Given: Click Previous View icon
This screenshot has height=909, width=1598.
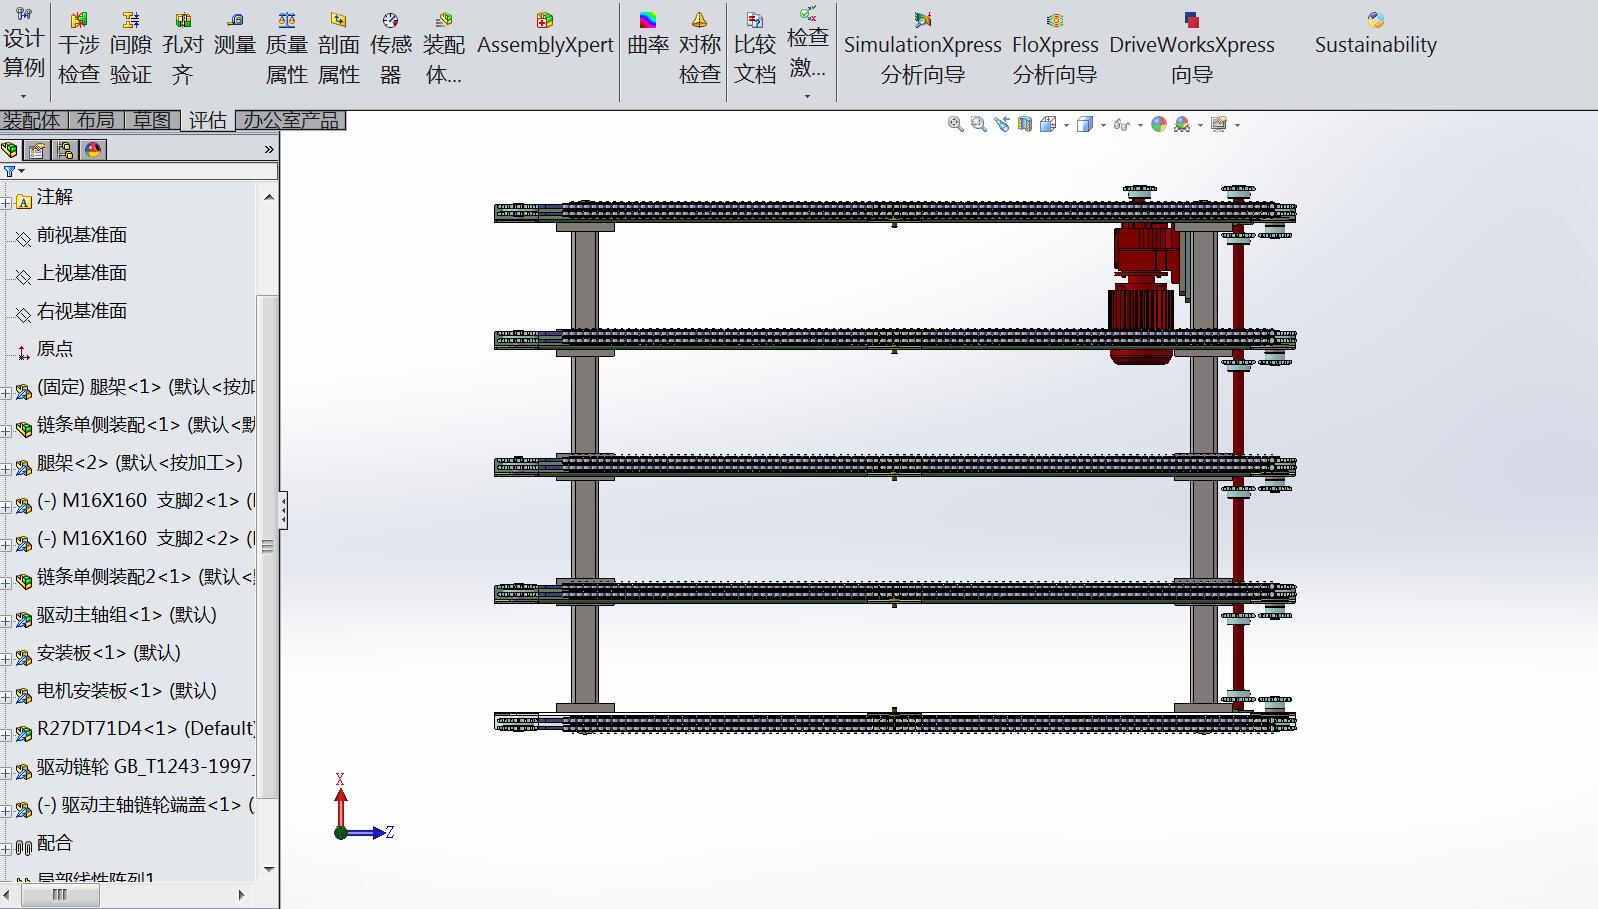Looking at the screenshot, I should pos(1001,124).
